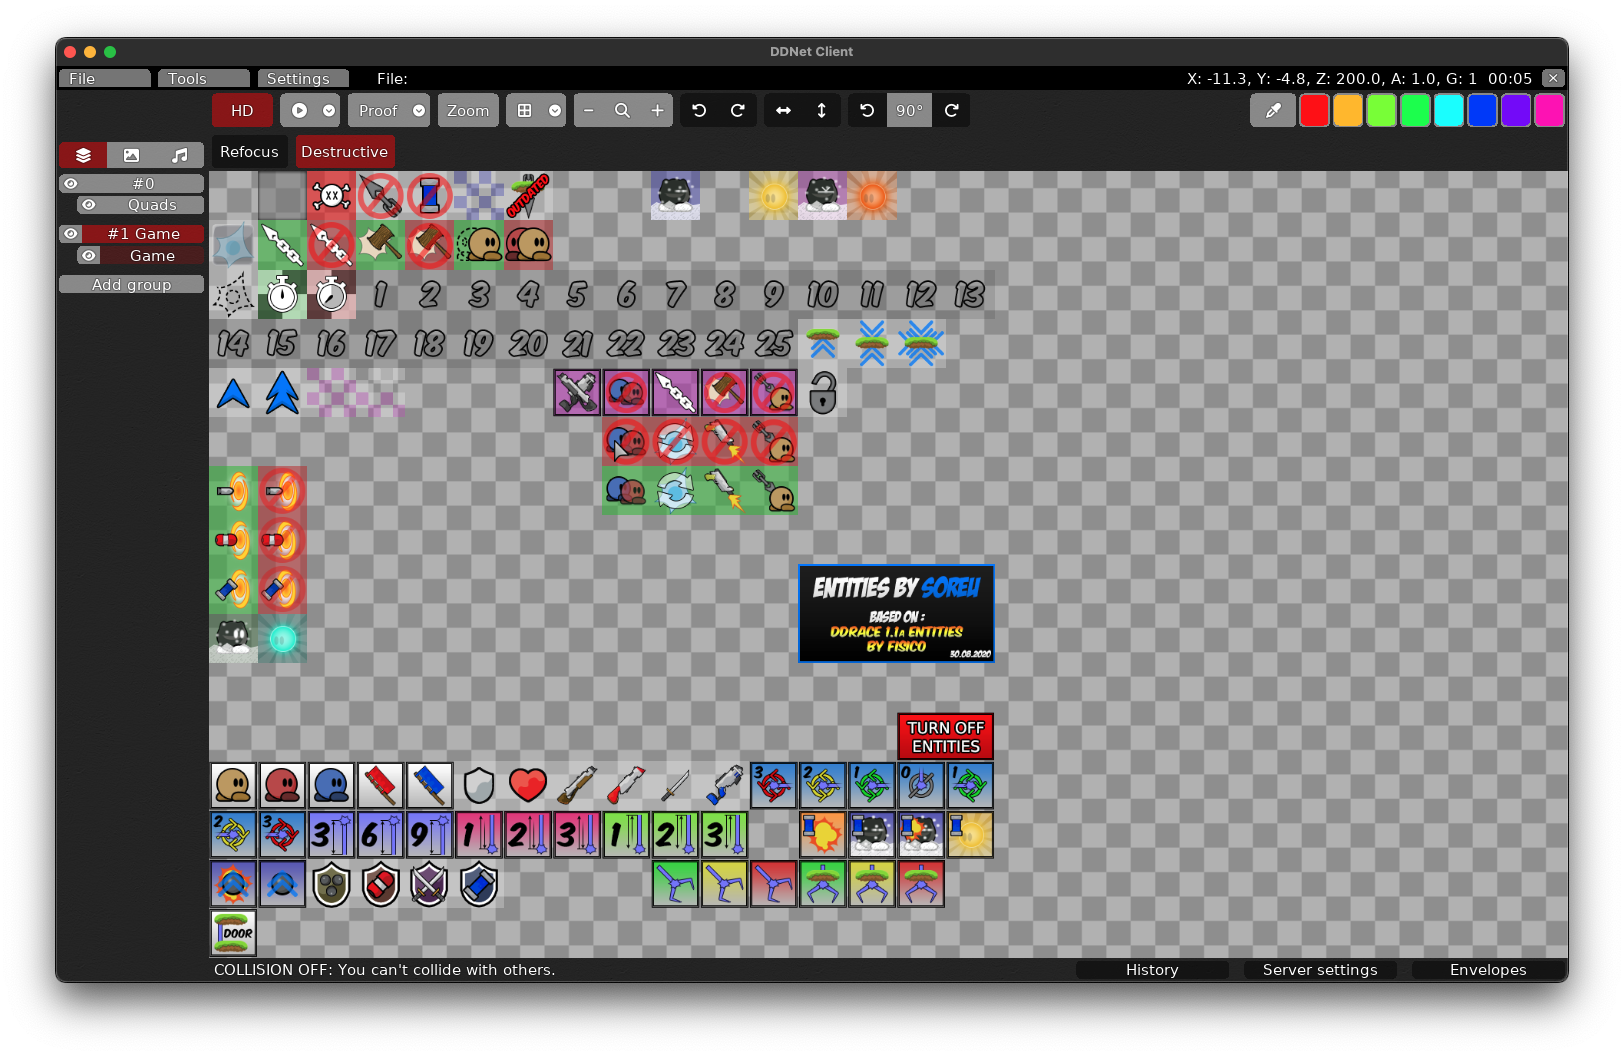Zoom in using the plus magnifier icon
This screenshot has height=1056, width=1624.
point(657,110)
